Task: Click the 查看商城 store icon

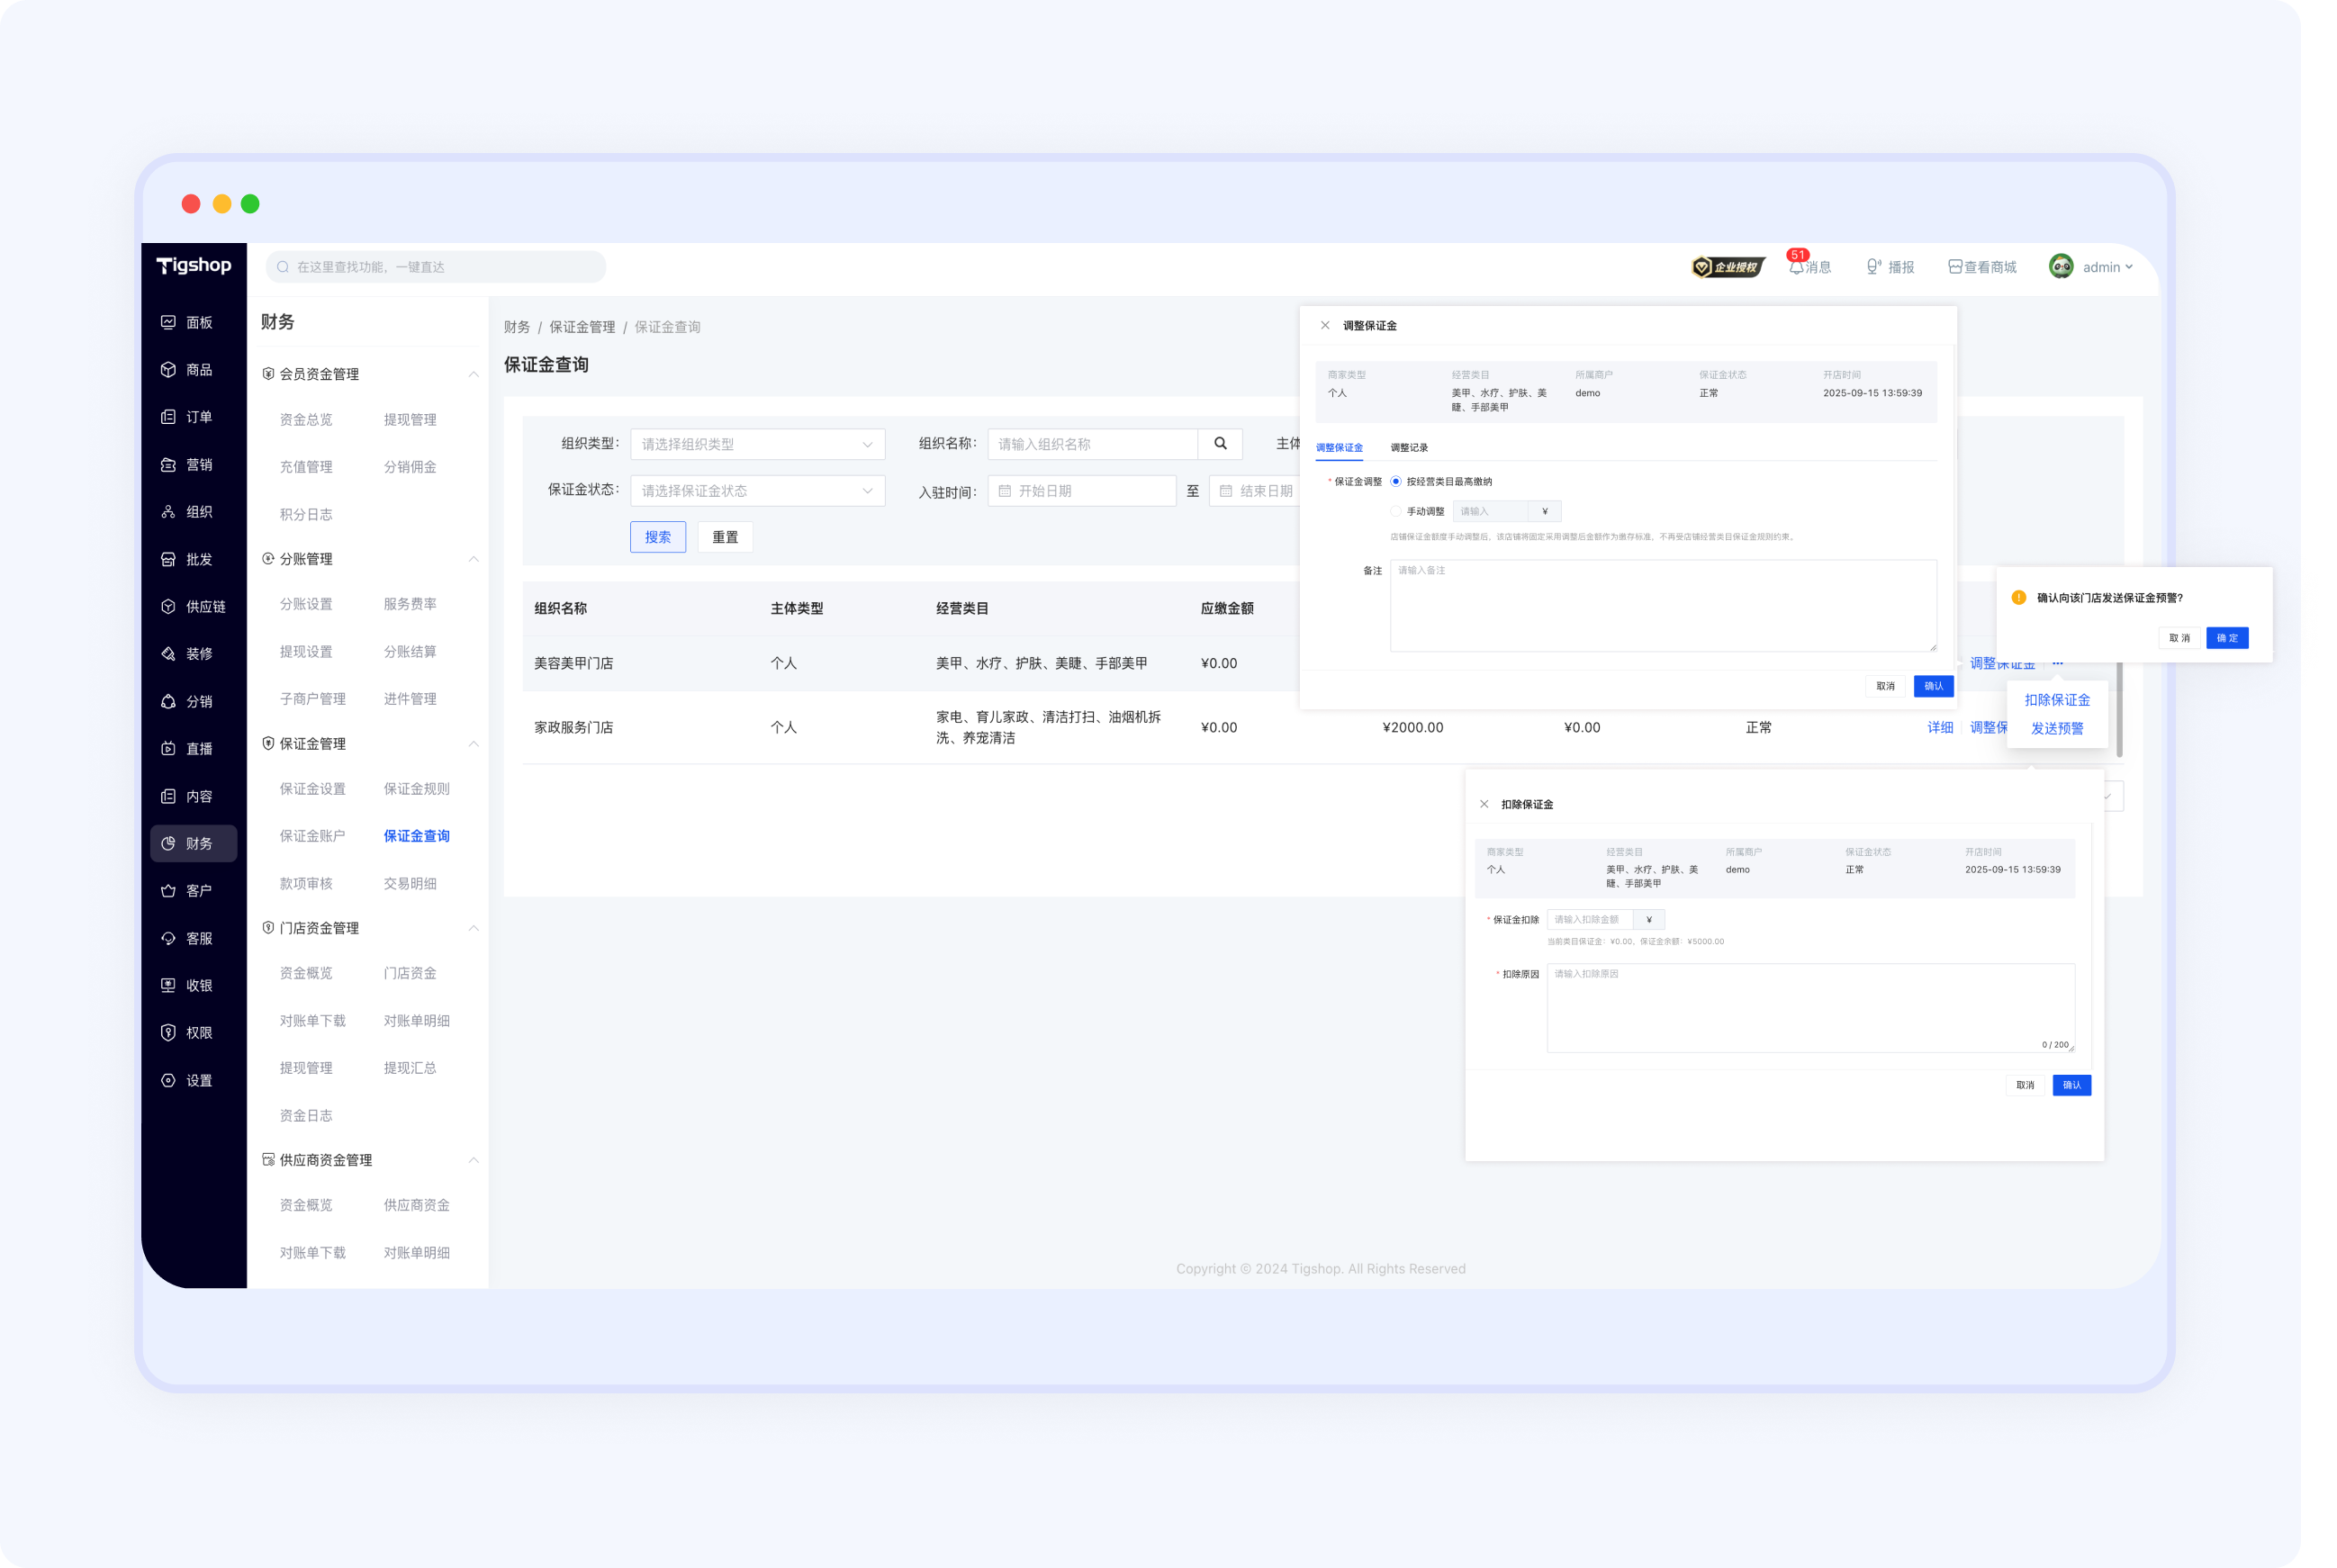Action: (1954, 267)
